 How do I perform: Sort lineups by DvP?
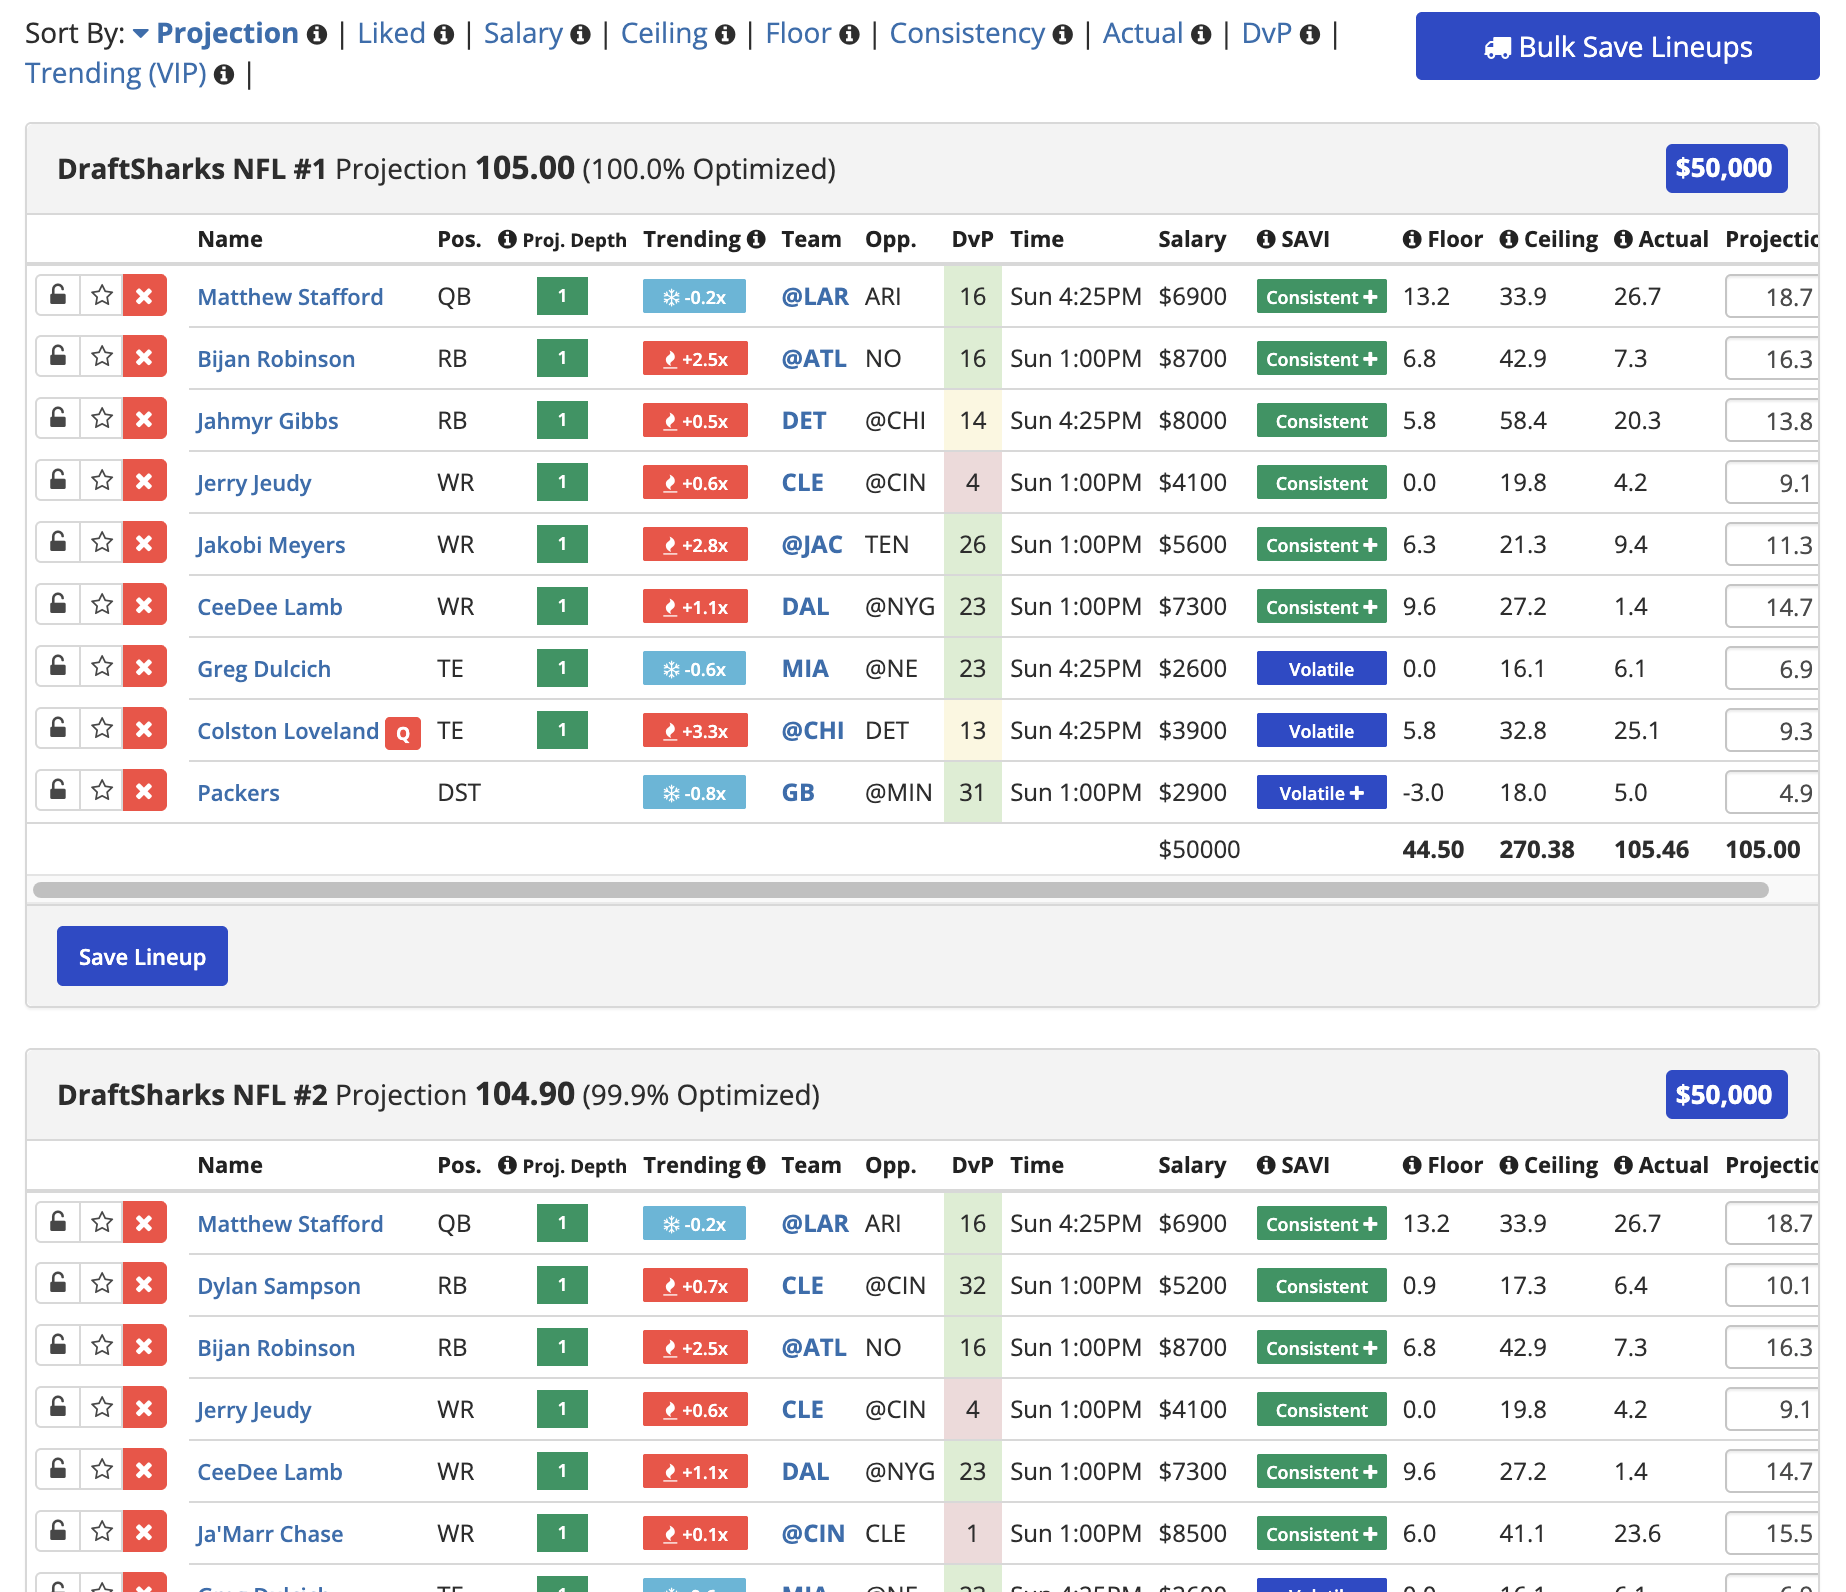point(1266,34)
